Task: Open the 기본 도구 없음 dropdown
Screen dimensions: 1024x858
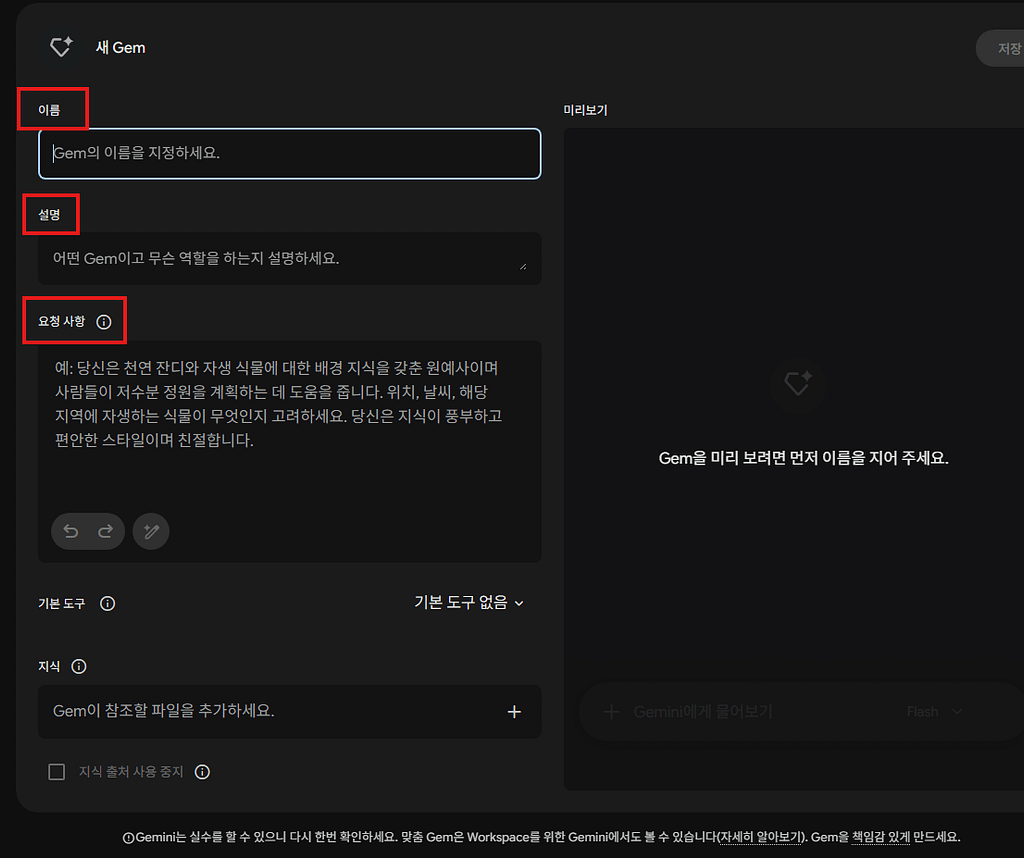Action: click(x=469, y=603)
